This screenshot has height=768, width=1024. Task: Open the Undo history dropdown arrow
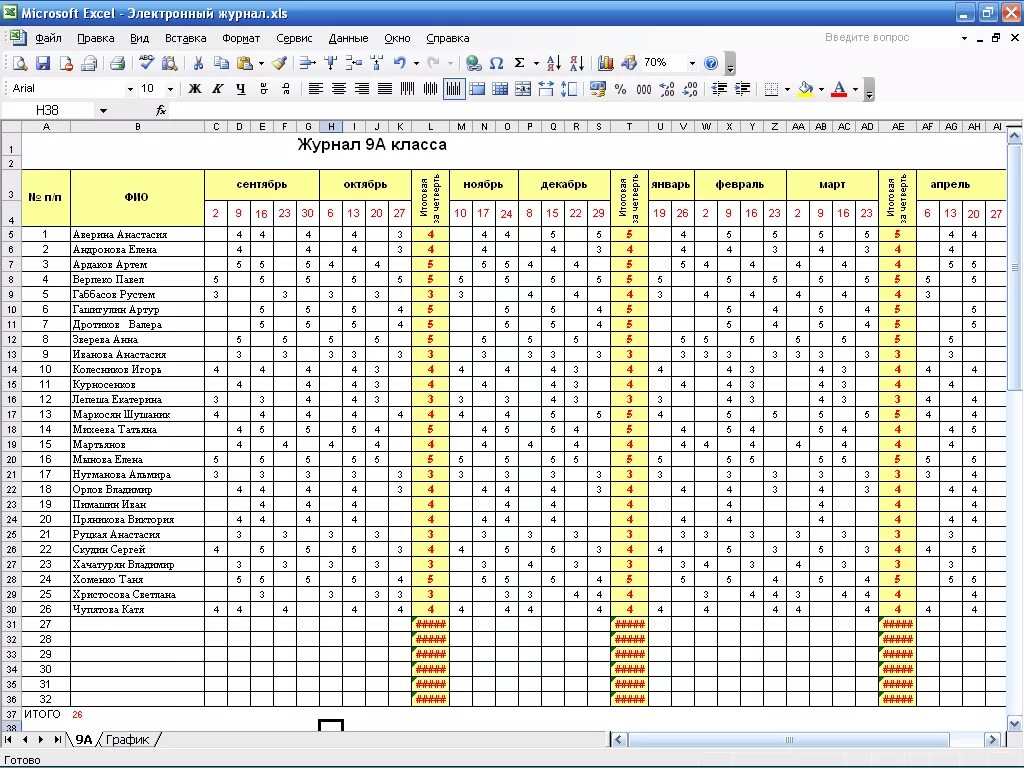[416, 63]
